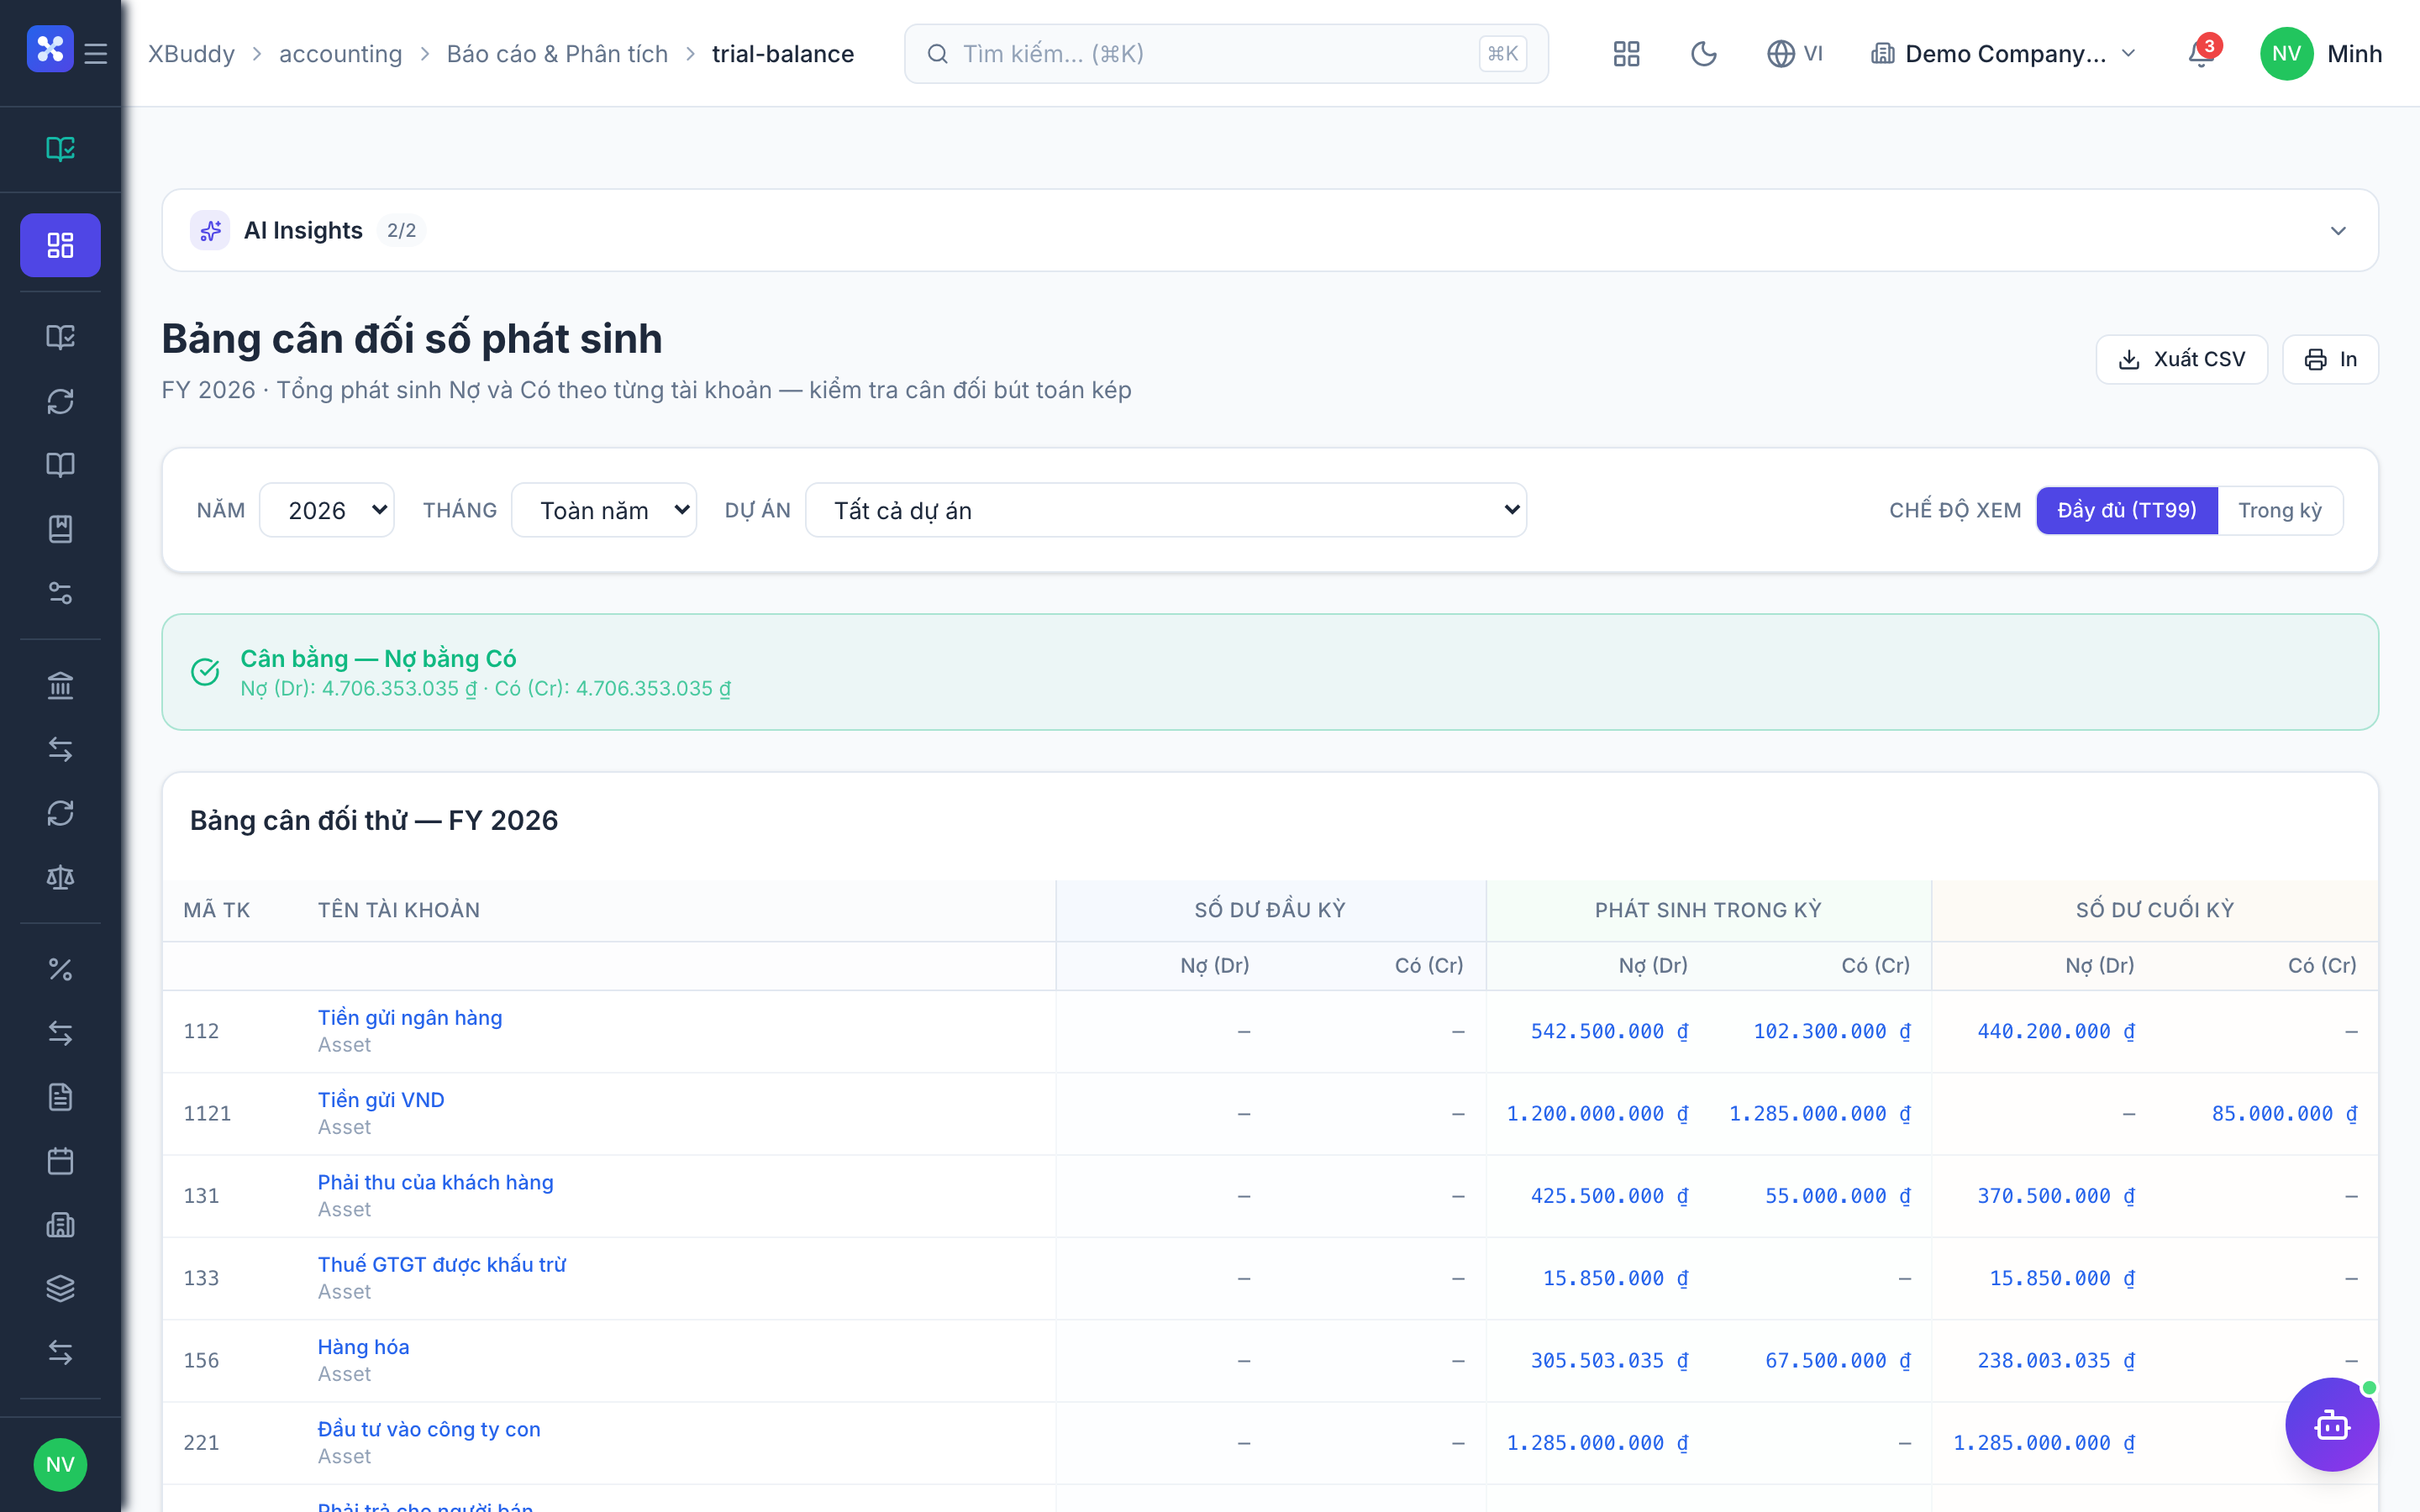2420x1512 pixels.
Task: Toggle the hamburger sidebar menu
Action: (x=96, y=53)
